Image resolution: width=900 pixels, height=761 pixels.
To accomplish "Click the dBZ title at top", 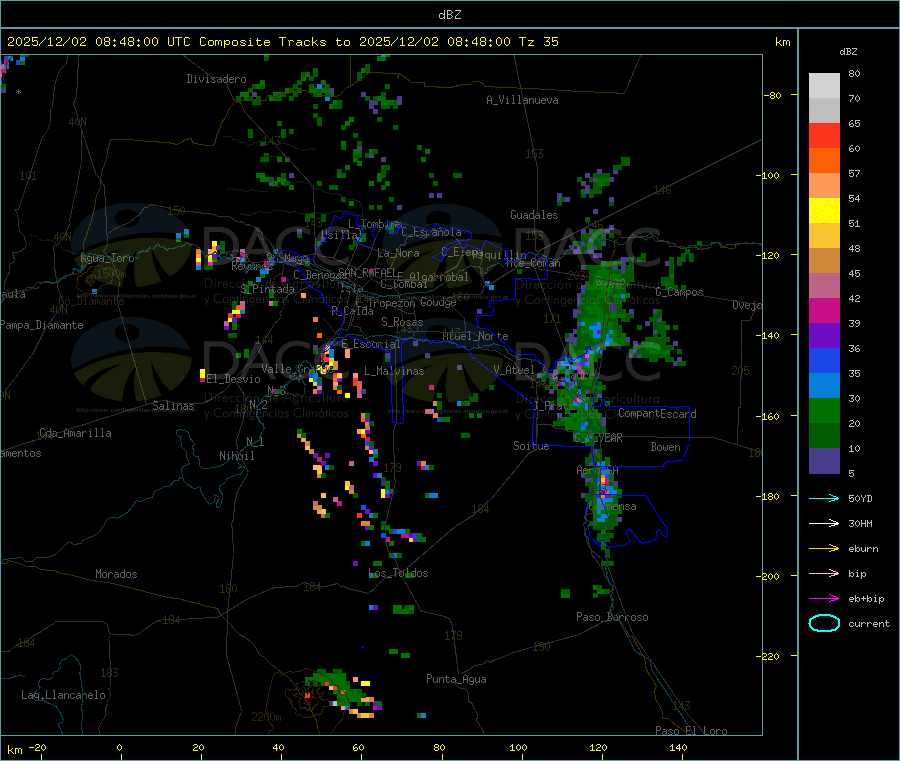I will pyautogui.click(x=449, y=15).
